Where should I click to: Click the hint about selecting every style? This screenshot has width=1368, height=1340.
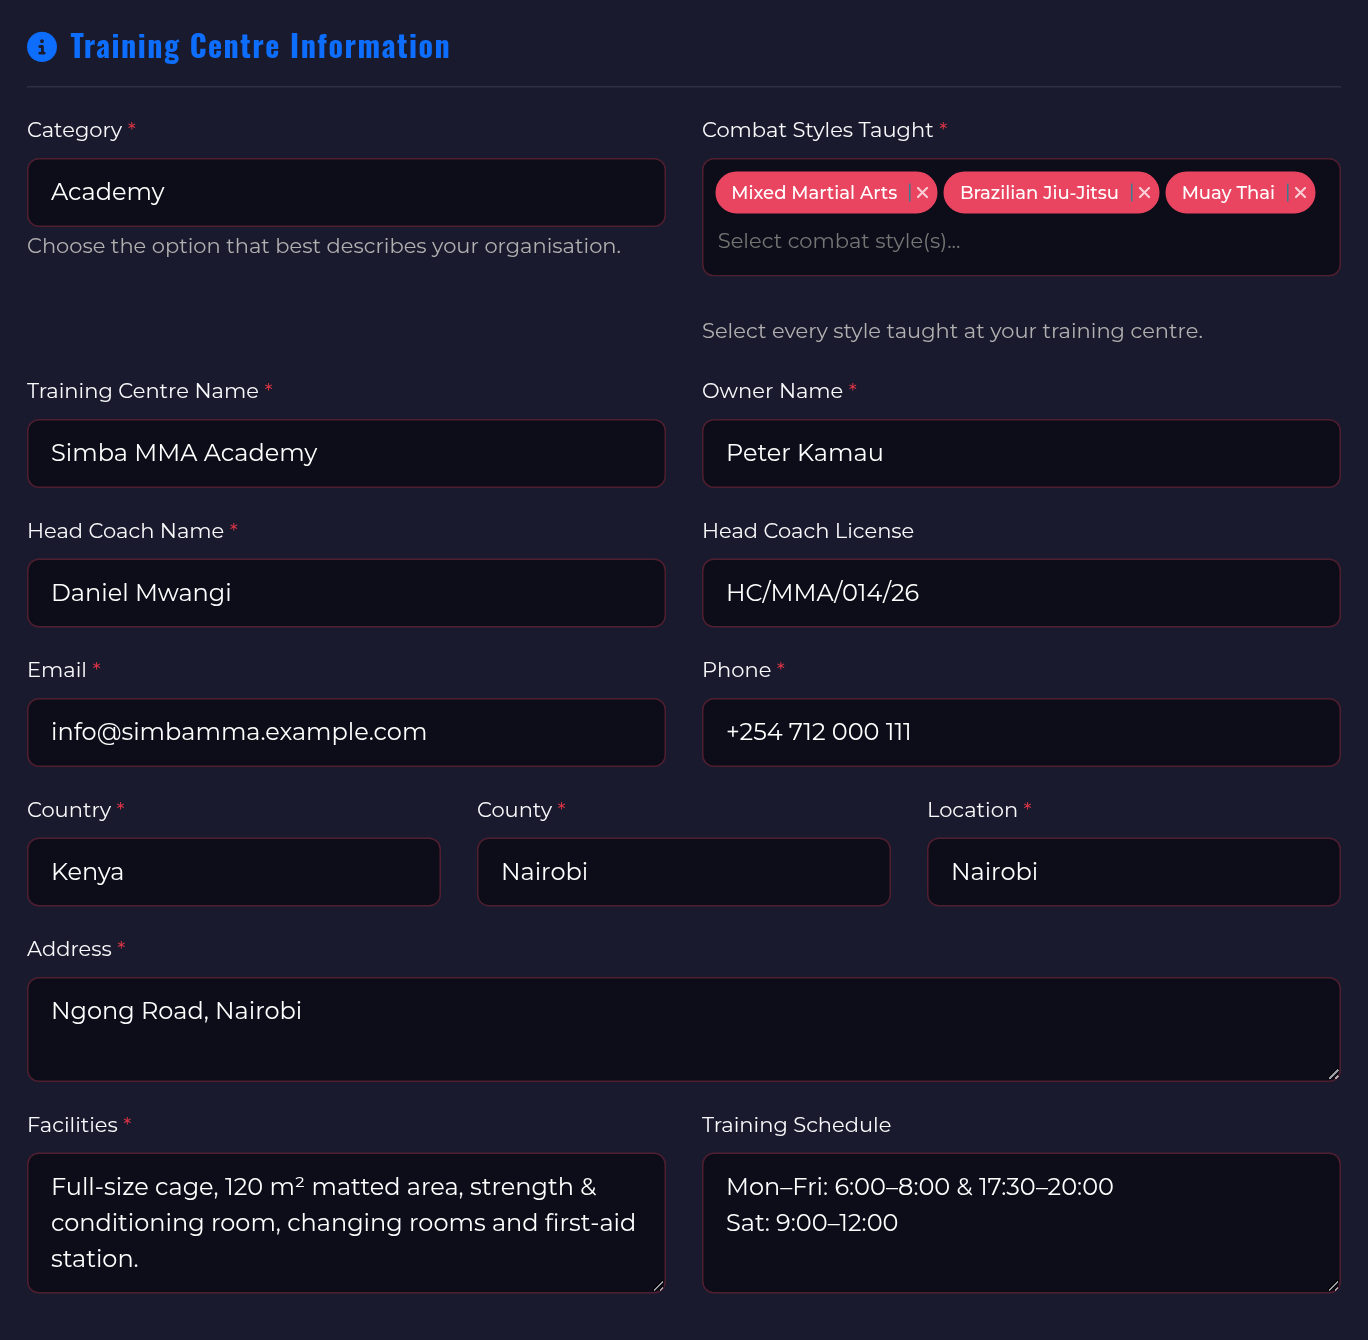pyautogui.click(x=952, y=331)
